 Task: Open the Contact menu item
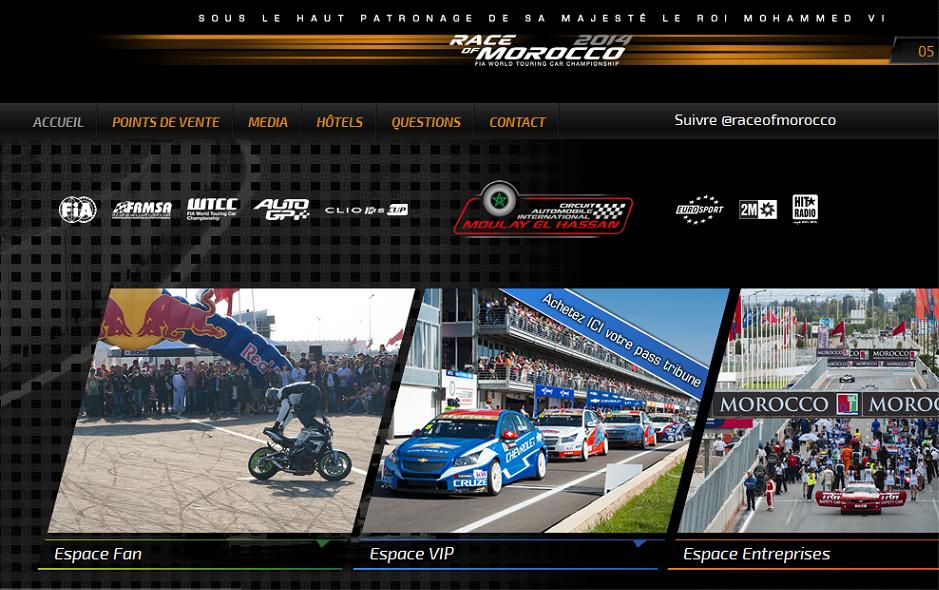coord(517,122)
